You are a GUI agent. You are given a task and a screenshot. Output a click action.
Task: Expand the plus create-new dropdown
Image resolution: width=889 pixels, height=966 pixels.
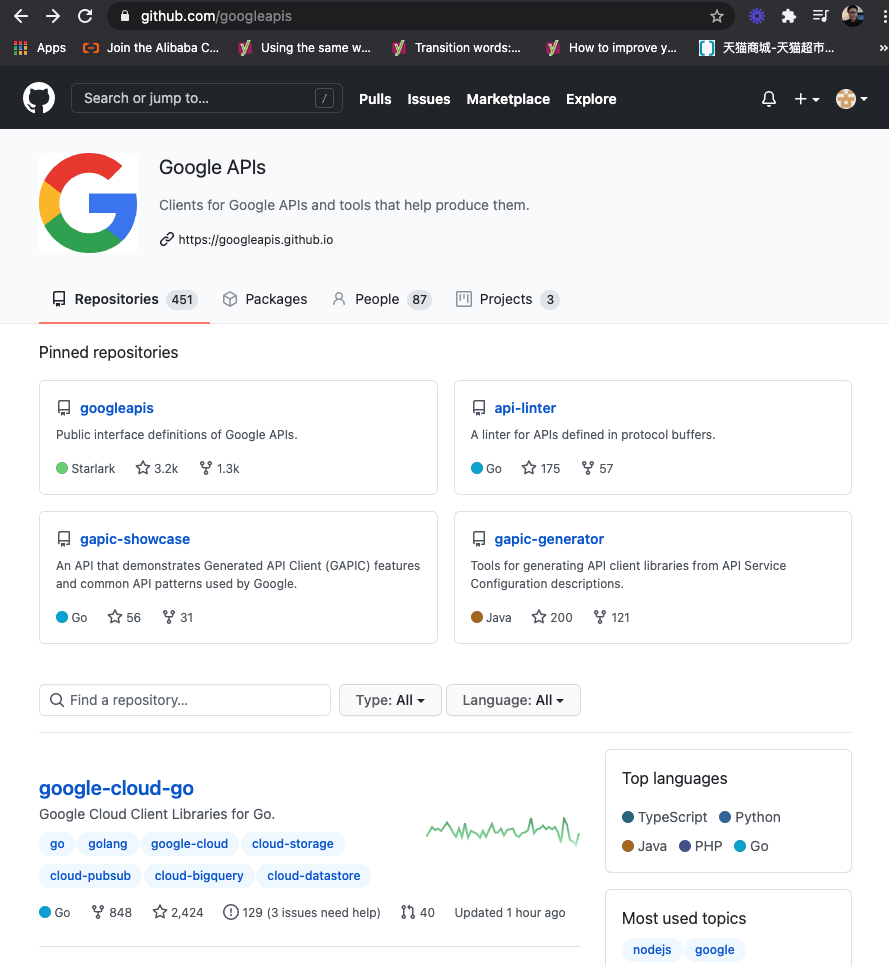(806, 99)
